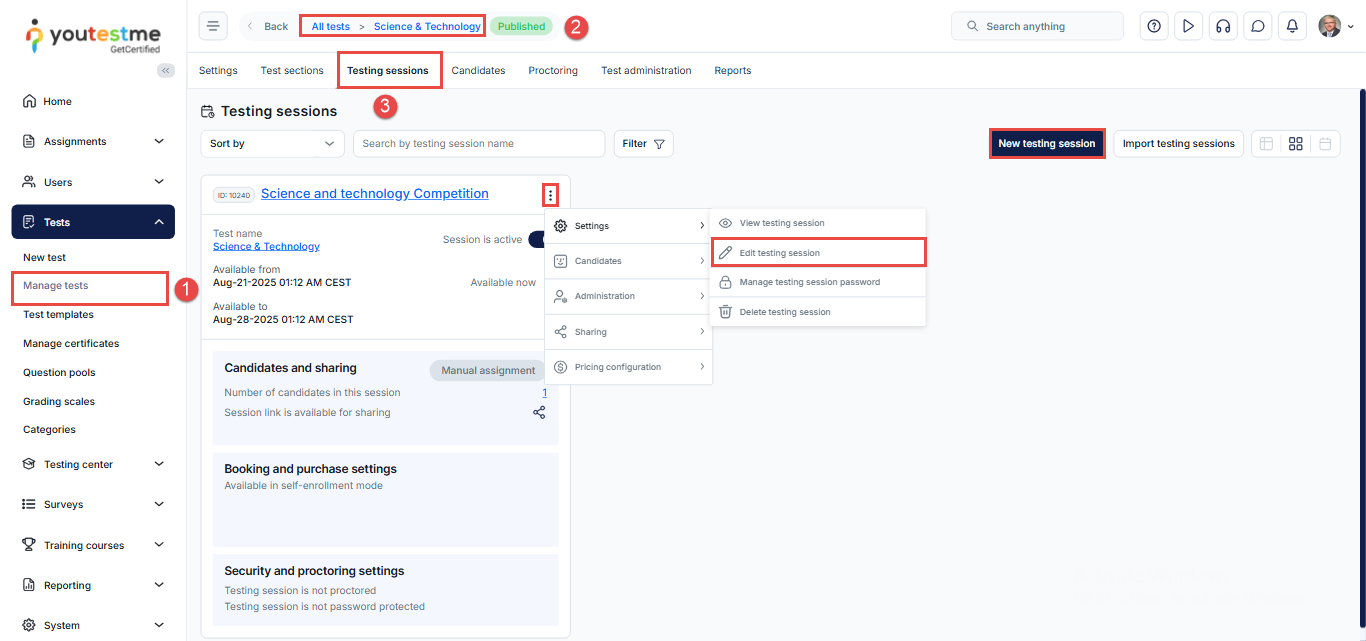
Task: Switch to grid view icon
Action: [1295, 144]
